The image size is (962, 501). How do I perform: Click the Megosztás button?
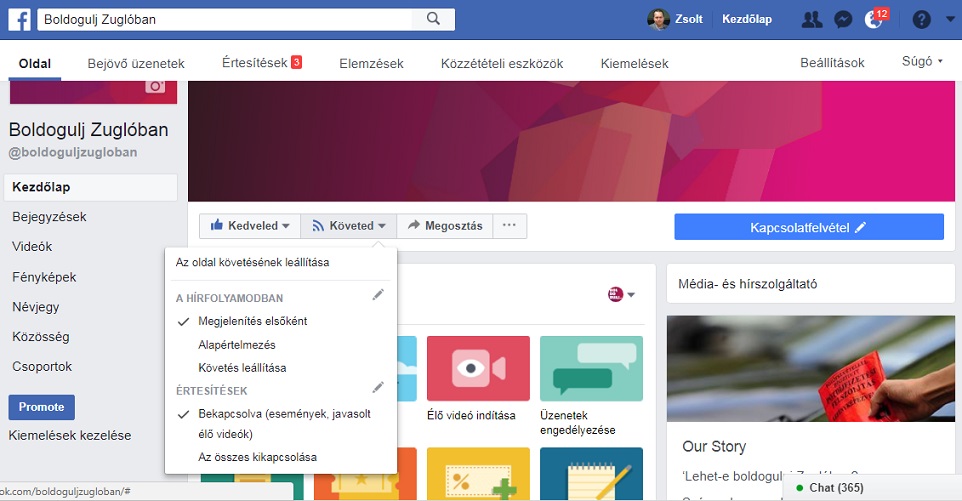(x=445, y=226)
